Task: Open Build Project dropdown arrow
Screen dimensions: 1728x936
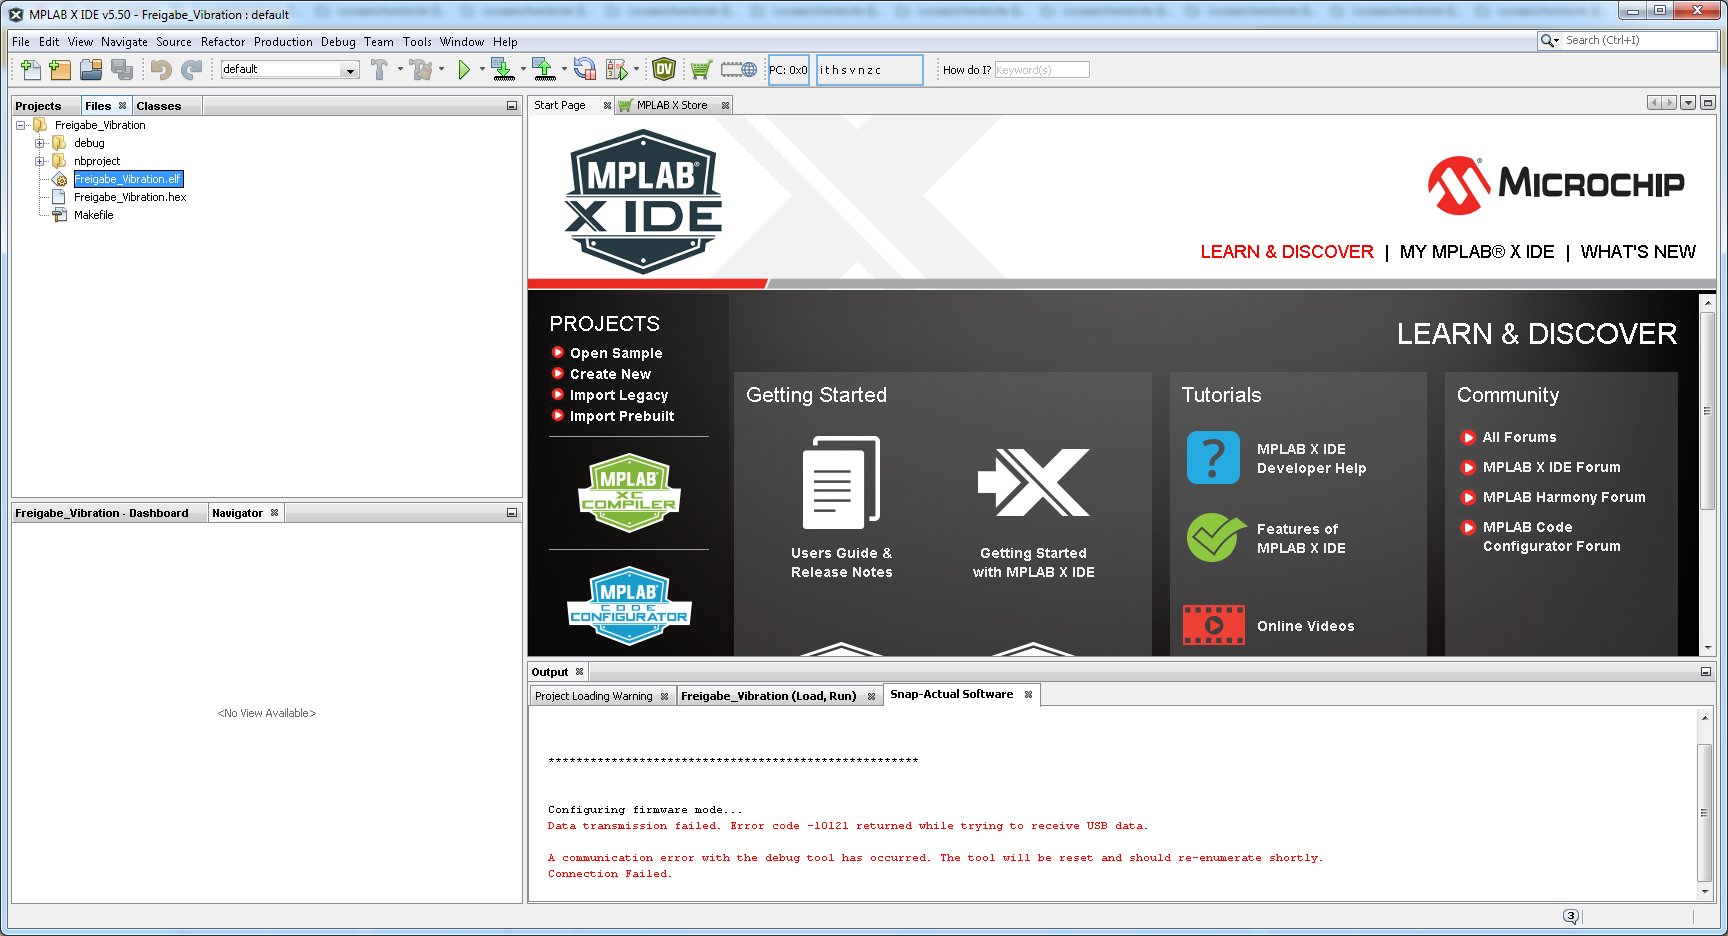Action: (400, 69)
